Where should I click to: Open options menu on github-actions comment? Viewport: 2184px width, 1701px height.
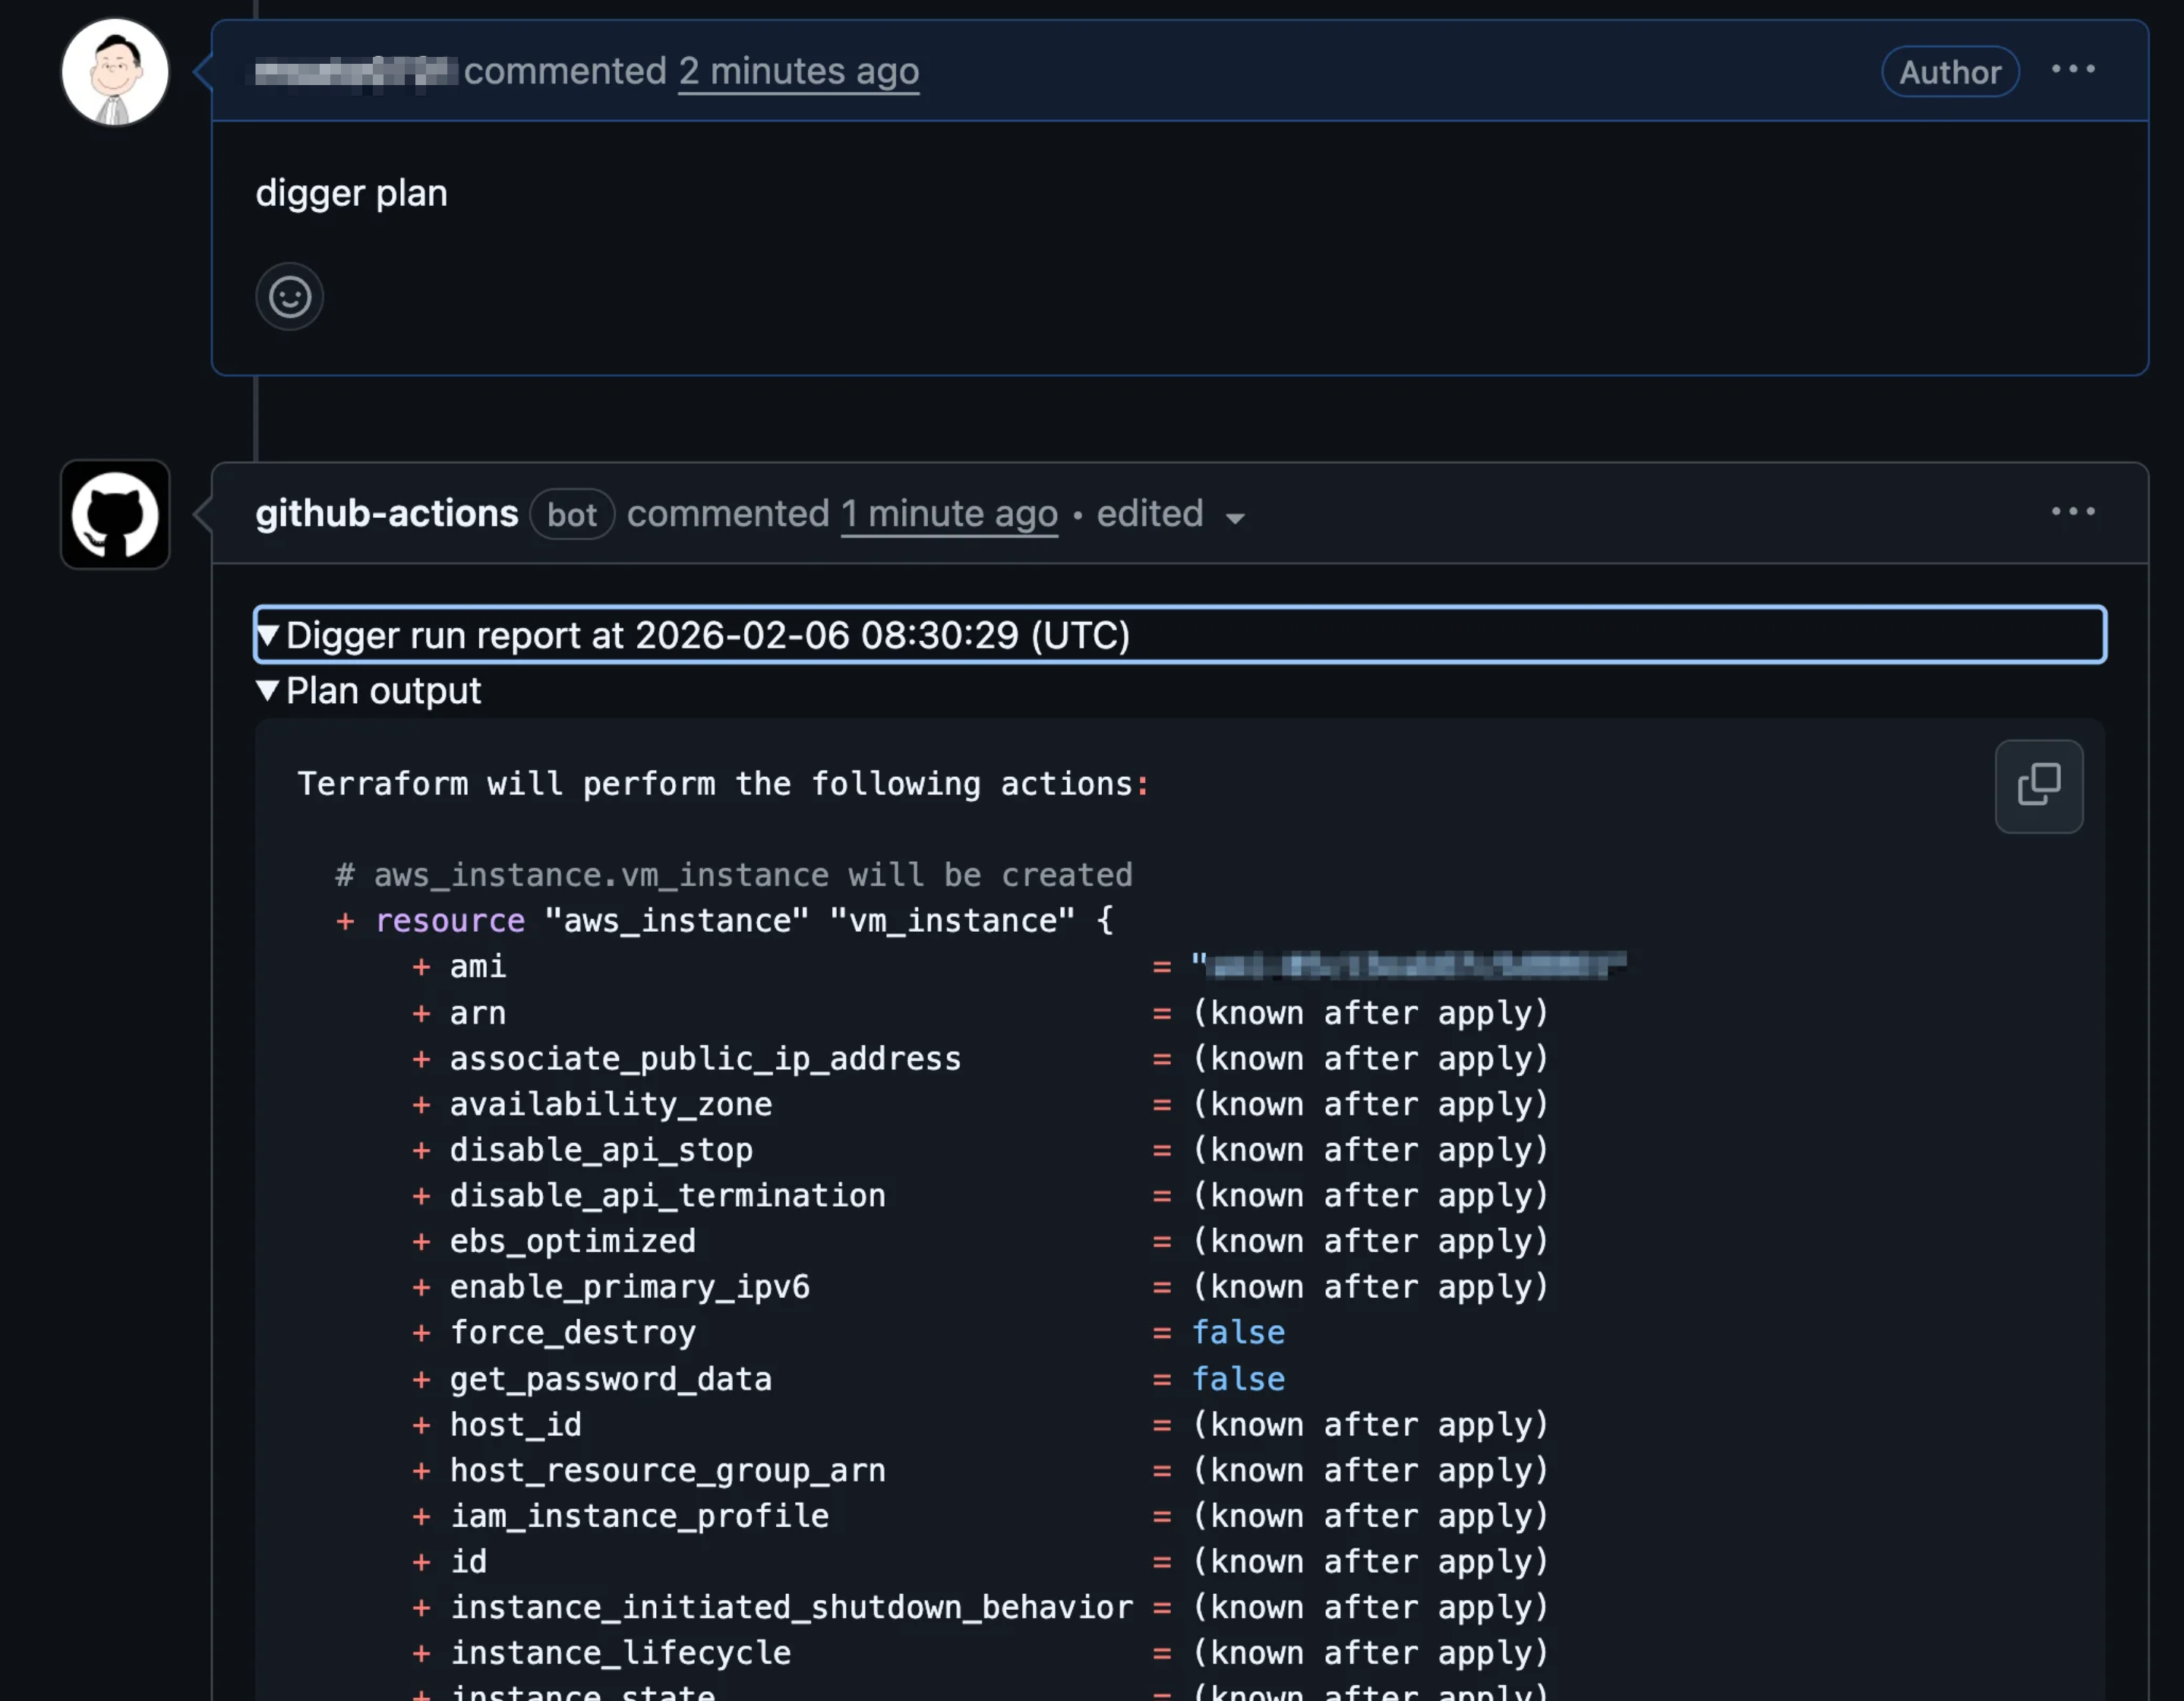point(2072,512)
